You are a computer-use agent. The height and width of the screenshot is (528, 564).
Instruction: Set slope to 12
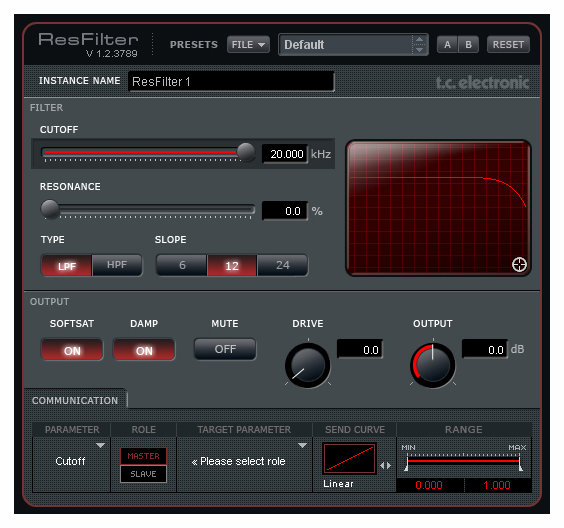pyautogui.click(x=232, y=265)
